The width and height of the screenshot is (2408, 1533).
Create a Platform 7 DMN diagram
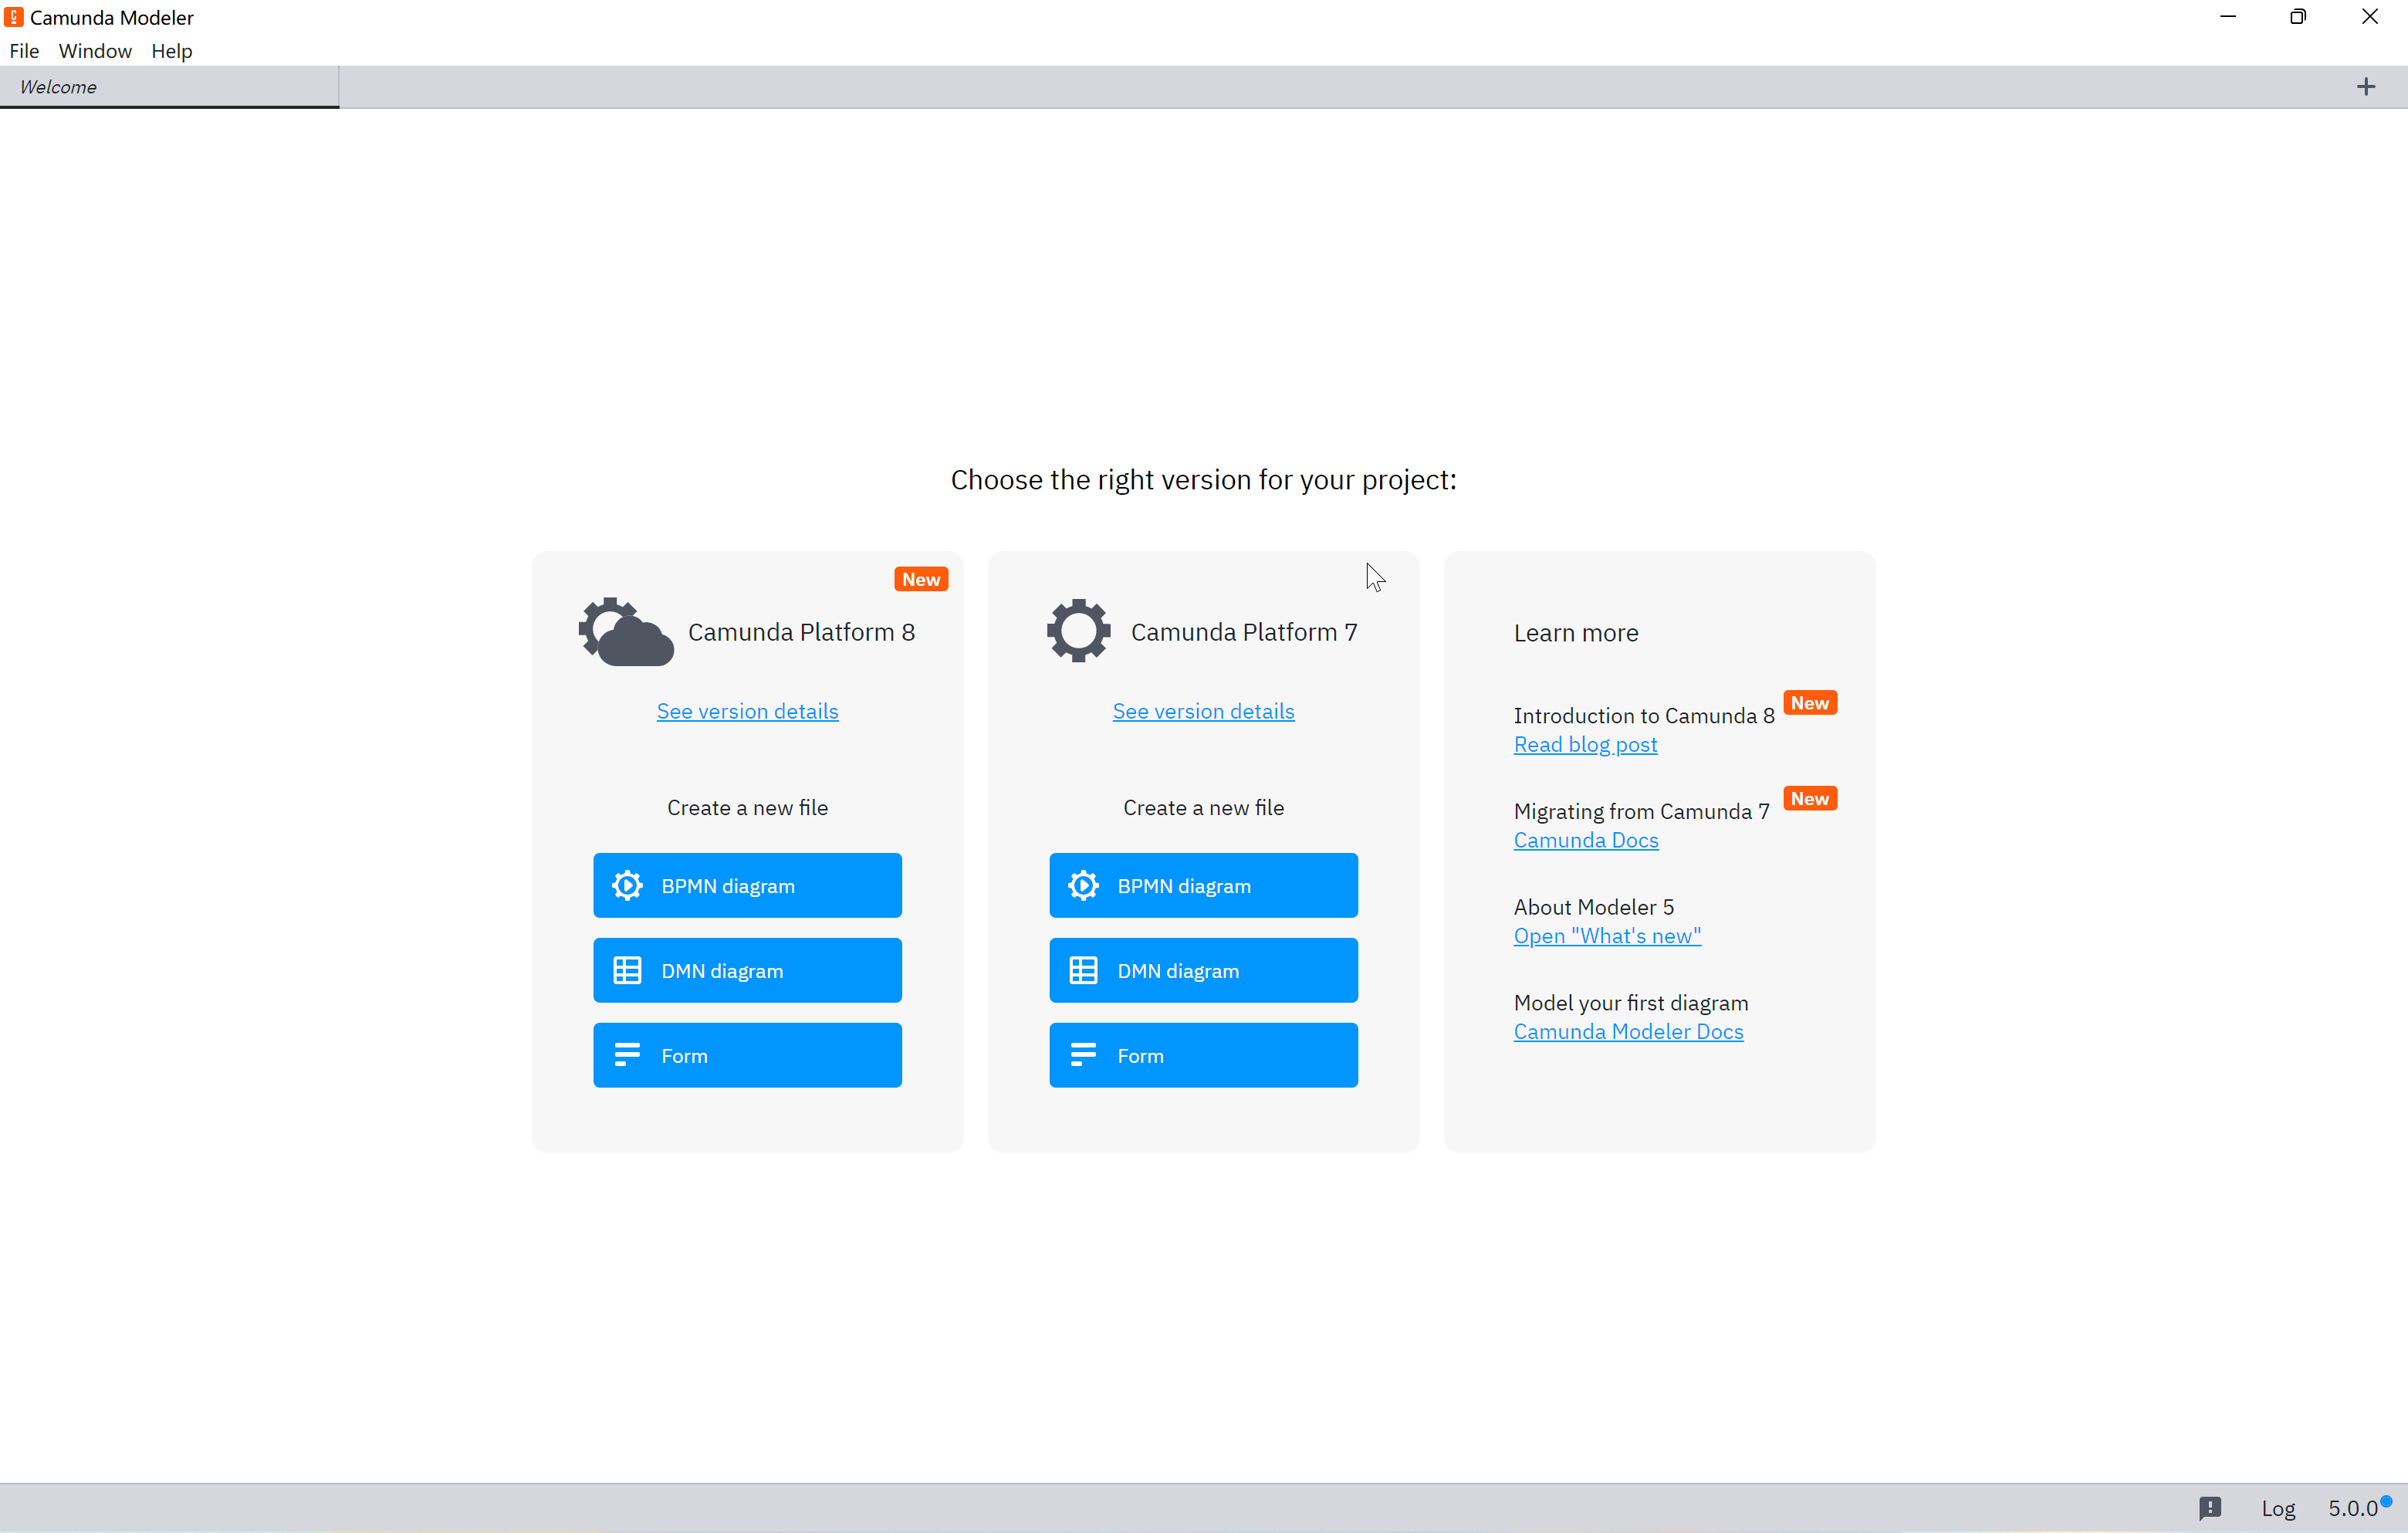[1203, 970]
